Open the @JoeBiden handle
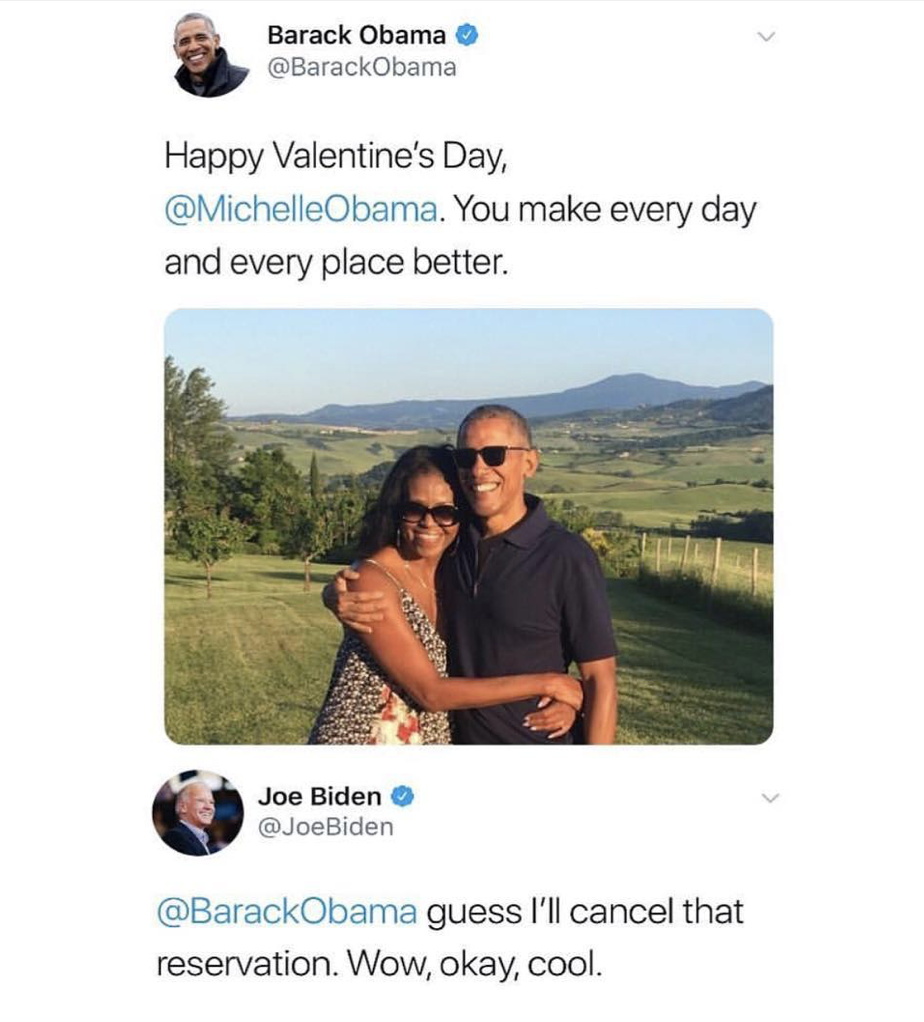 [x=325, y=827]
